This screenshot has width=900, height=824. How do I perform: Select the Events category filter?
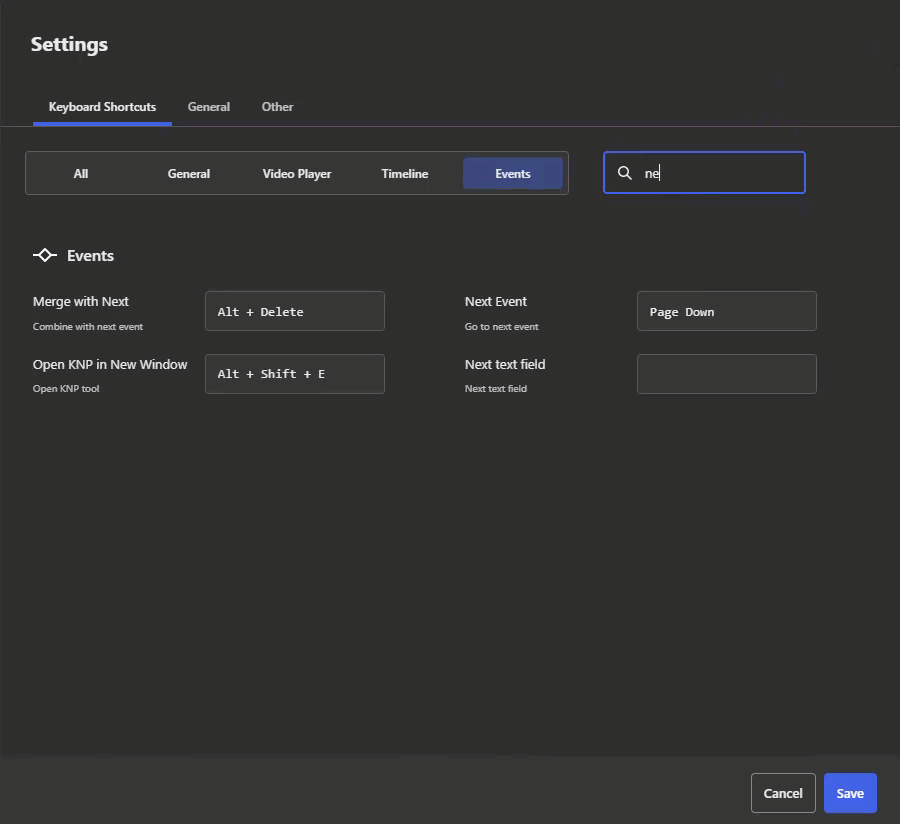(x=513, y=174)
